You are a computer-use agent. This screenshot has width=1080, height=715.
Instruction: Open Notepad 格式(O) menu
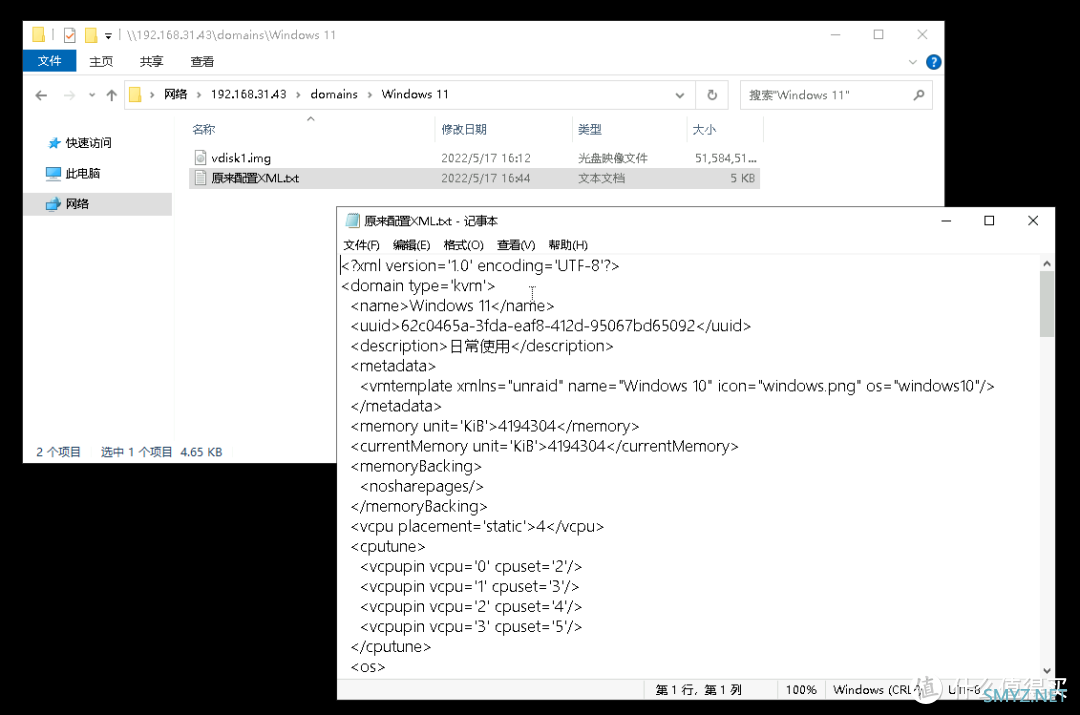click(x=464, y=245)
